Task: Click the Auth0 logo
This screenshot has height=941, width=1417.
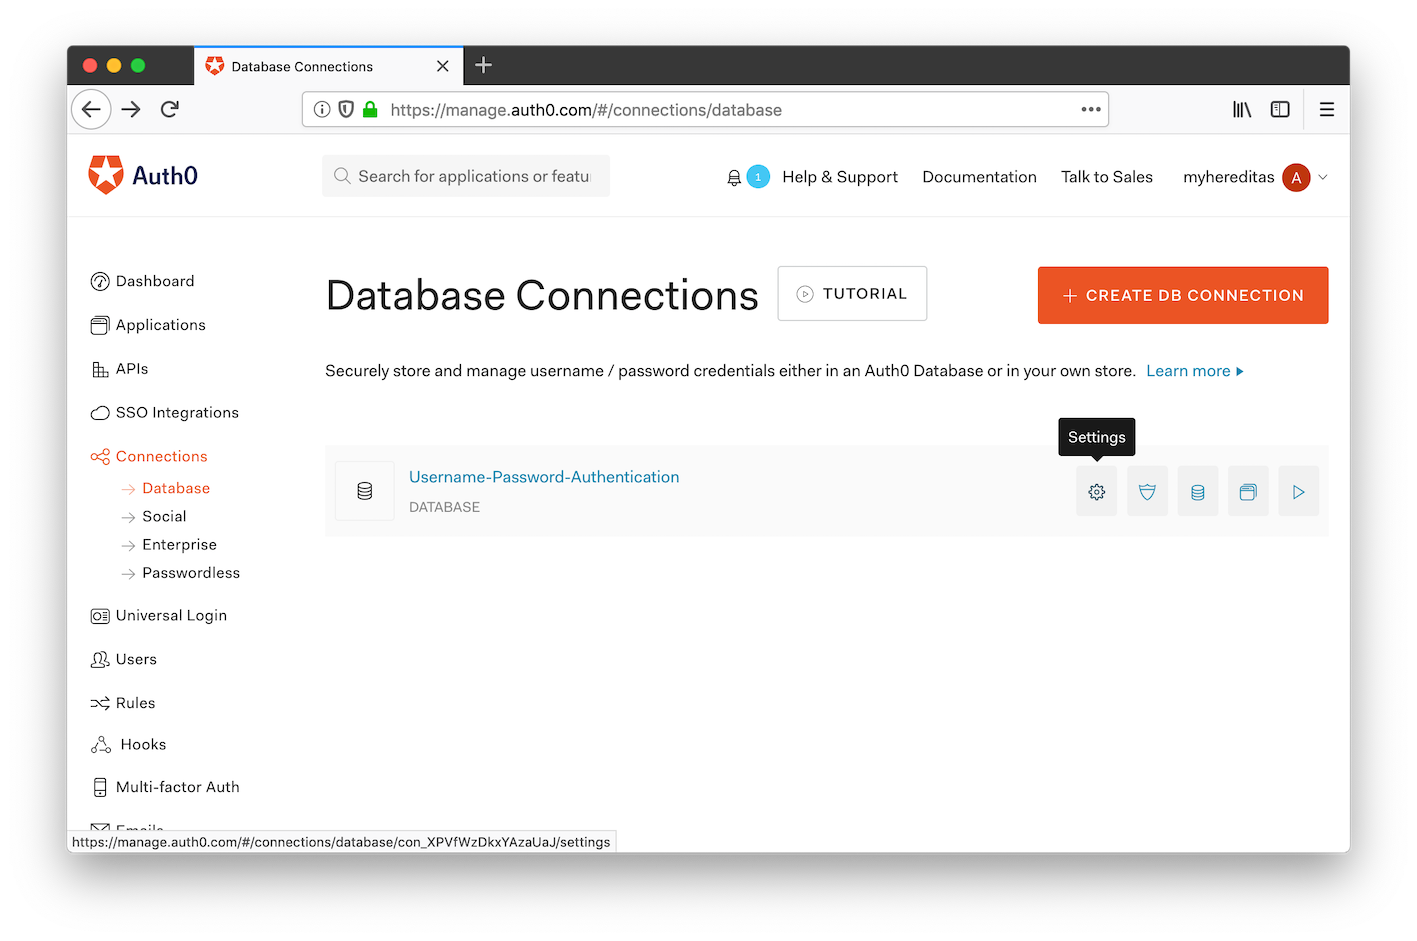Action: (x=143, y=175)
